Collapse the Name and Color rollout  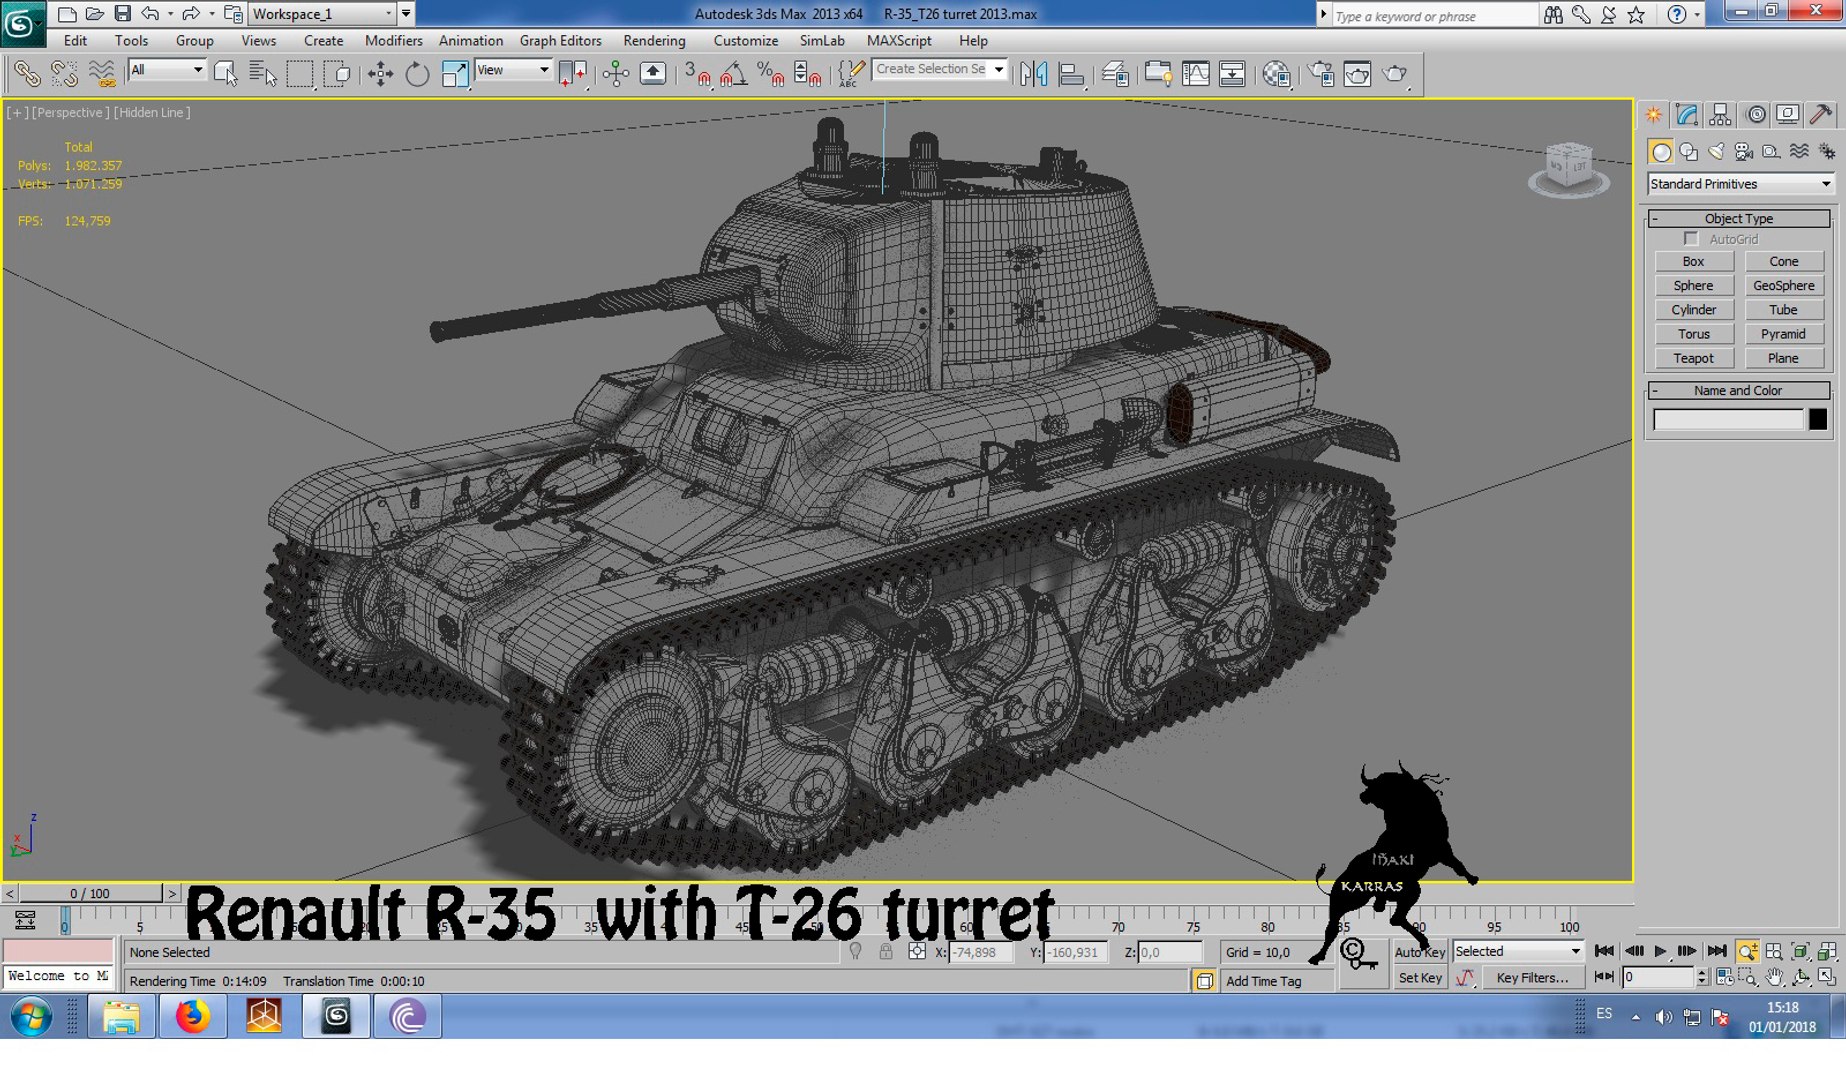[x=1738, y=390]
